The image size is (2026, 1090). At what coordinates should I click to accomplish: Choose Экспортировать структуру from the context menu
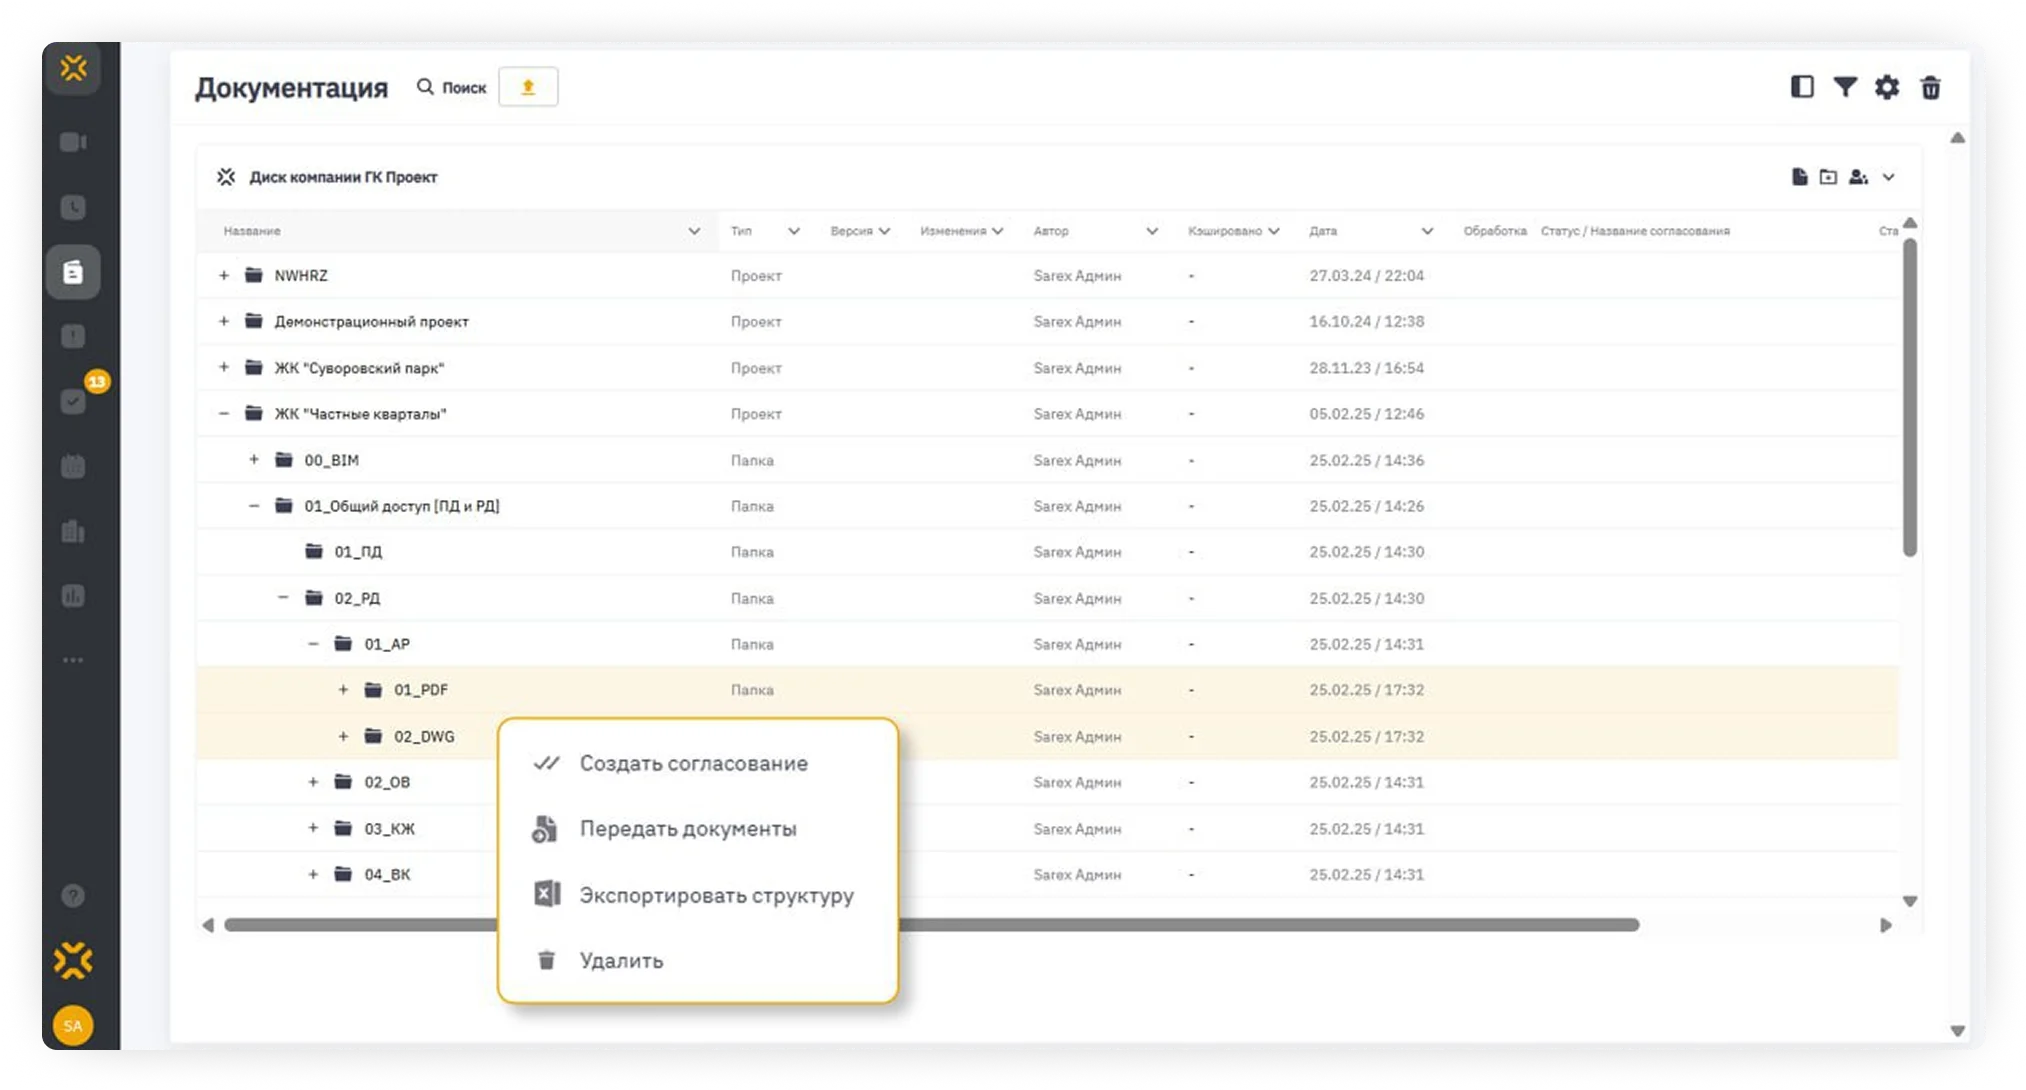coord(715,895)
